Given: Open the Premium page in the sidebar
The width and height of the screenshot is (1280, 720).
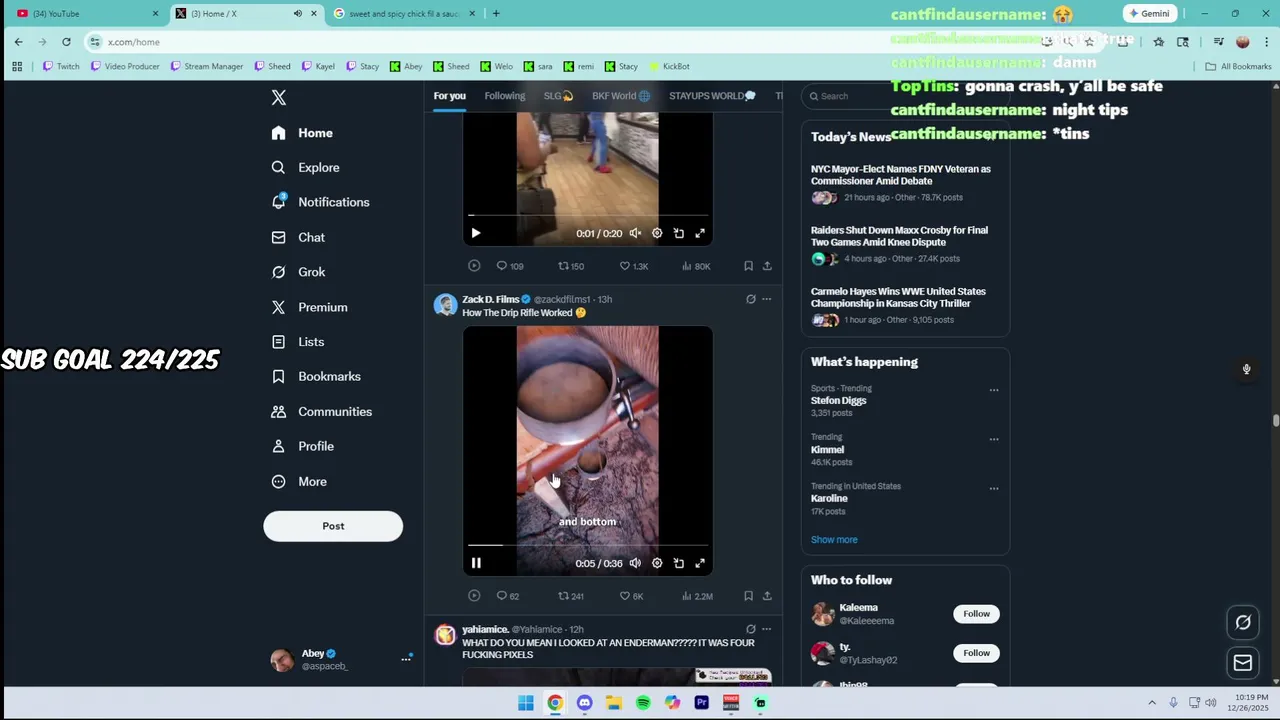Looking at the screenshot, I should coord(309,307).
